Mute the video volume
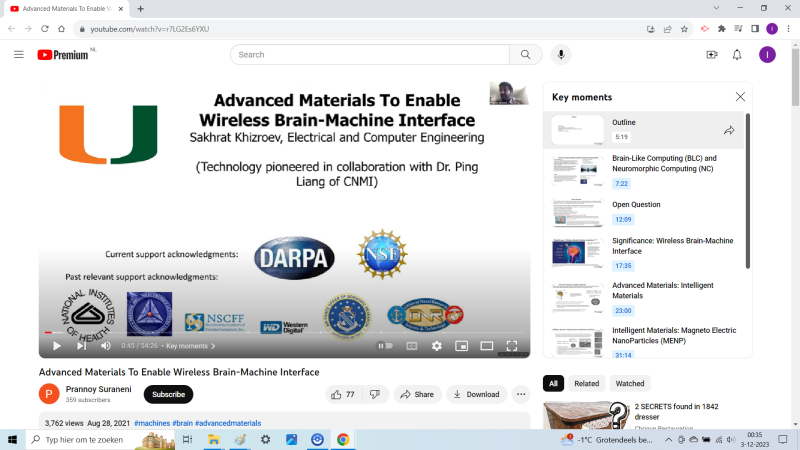Viewport: 800px width, 450px height. pos(106,346)
